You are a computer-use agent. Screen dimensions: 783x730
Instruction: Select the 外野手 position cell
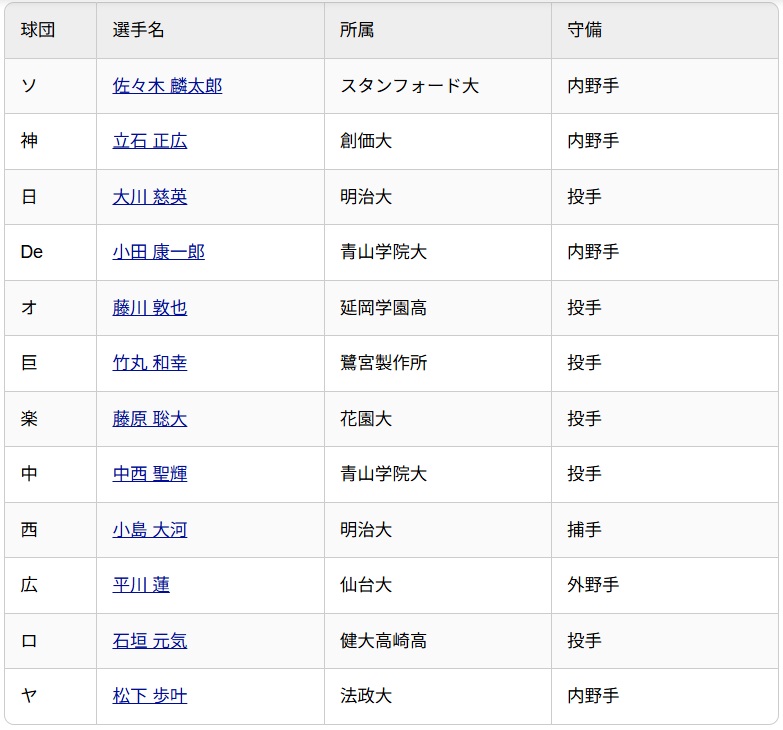pos(593,585)
